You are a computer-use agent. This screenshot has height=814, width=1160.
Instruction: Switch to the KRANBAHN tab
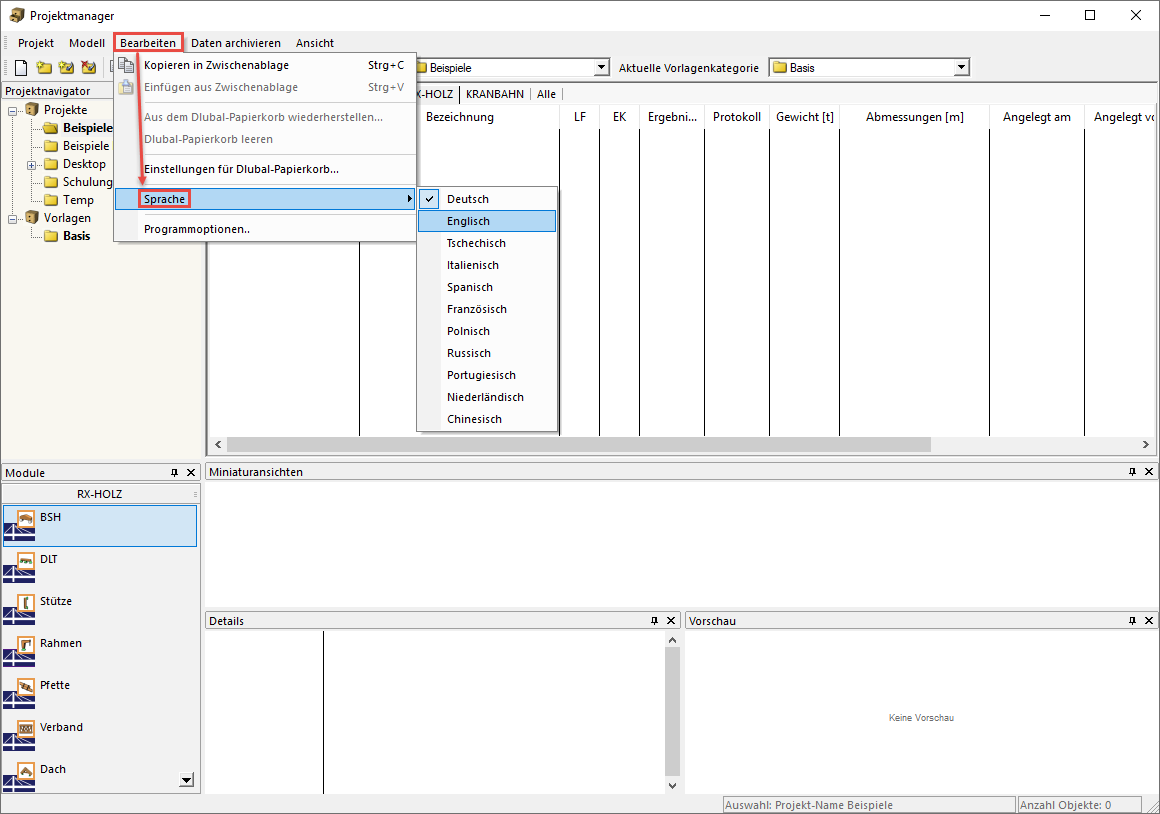pos(495,94)
